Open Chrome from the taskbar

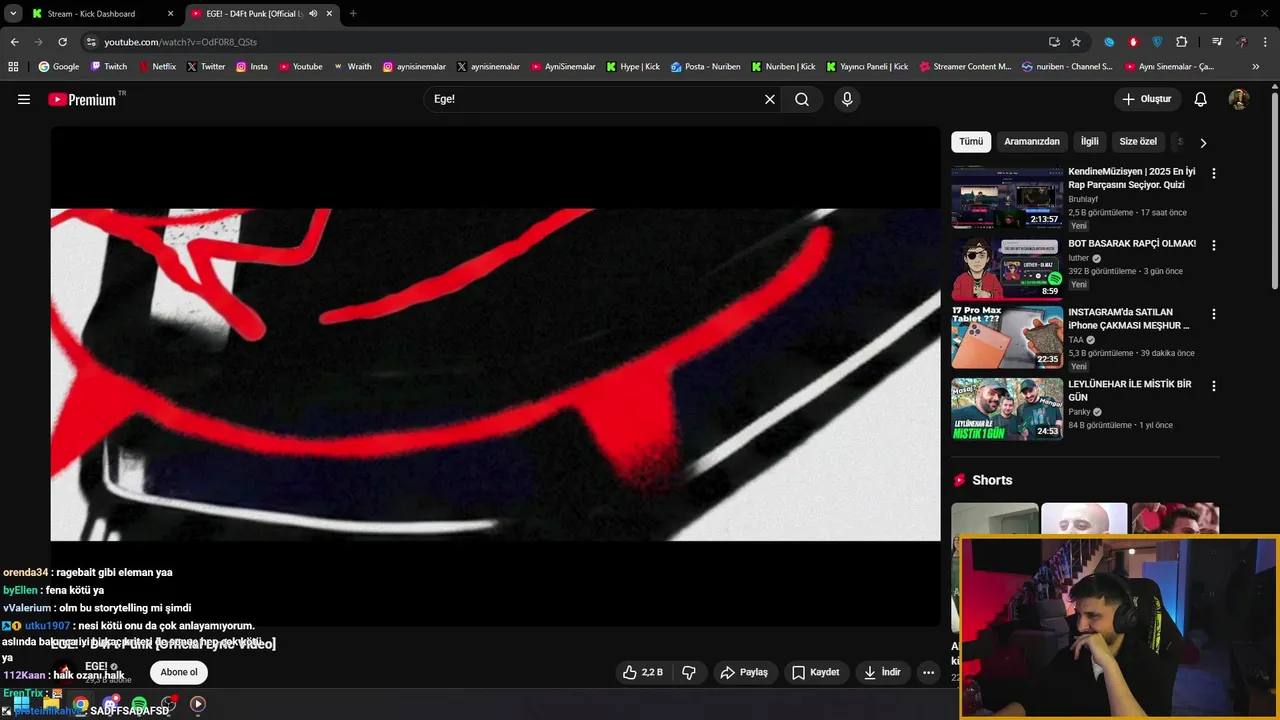80,704
